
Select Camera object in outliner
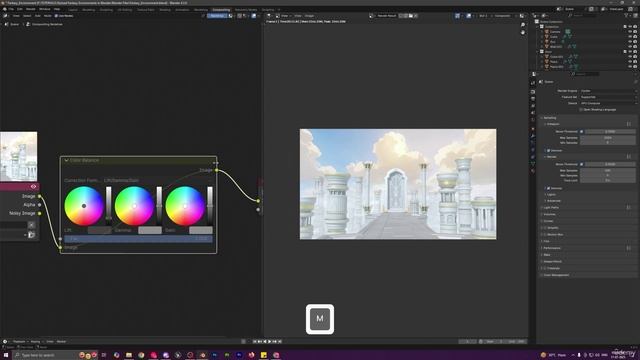(555, 32)
